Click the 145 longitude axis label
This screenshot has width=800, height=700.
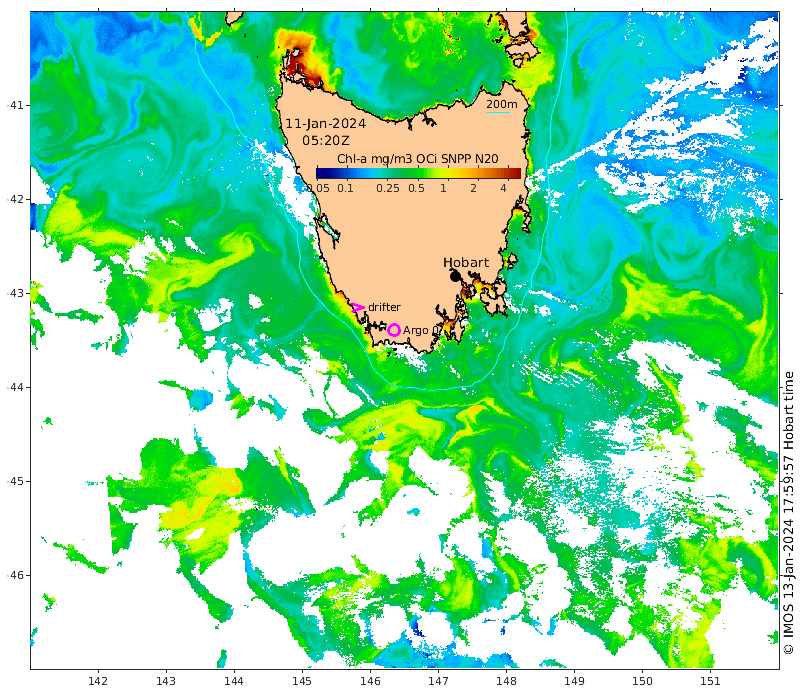pos(302,681)
